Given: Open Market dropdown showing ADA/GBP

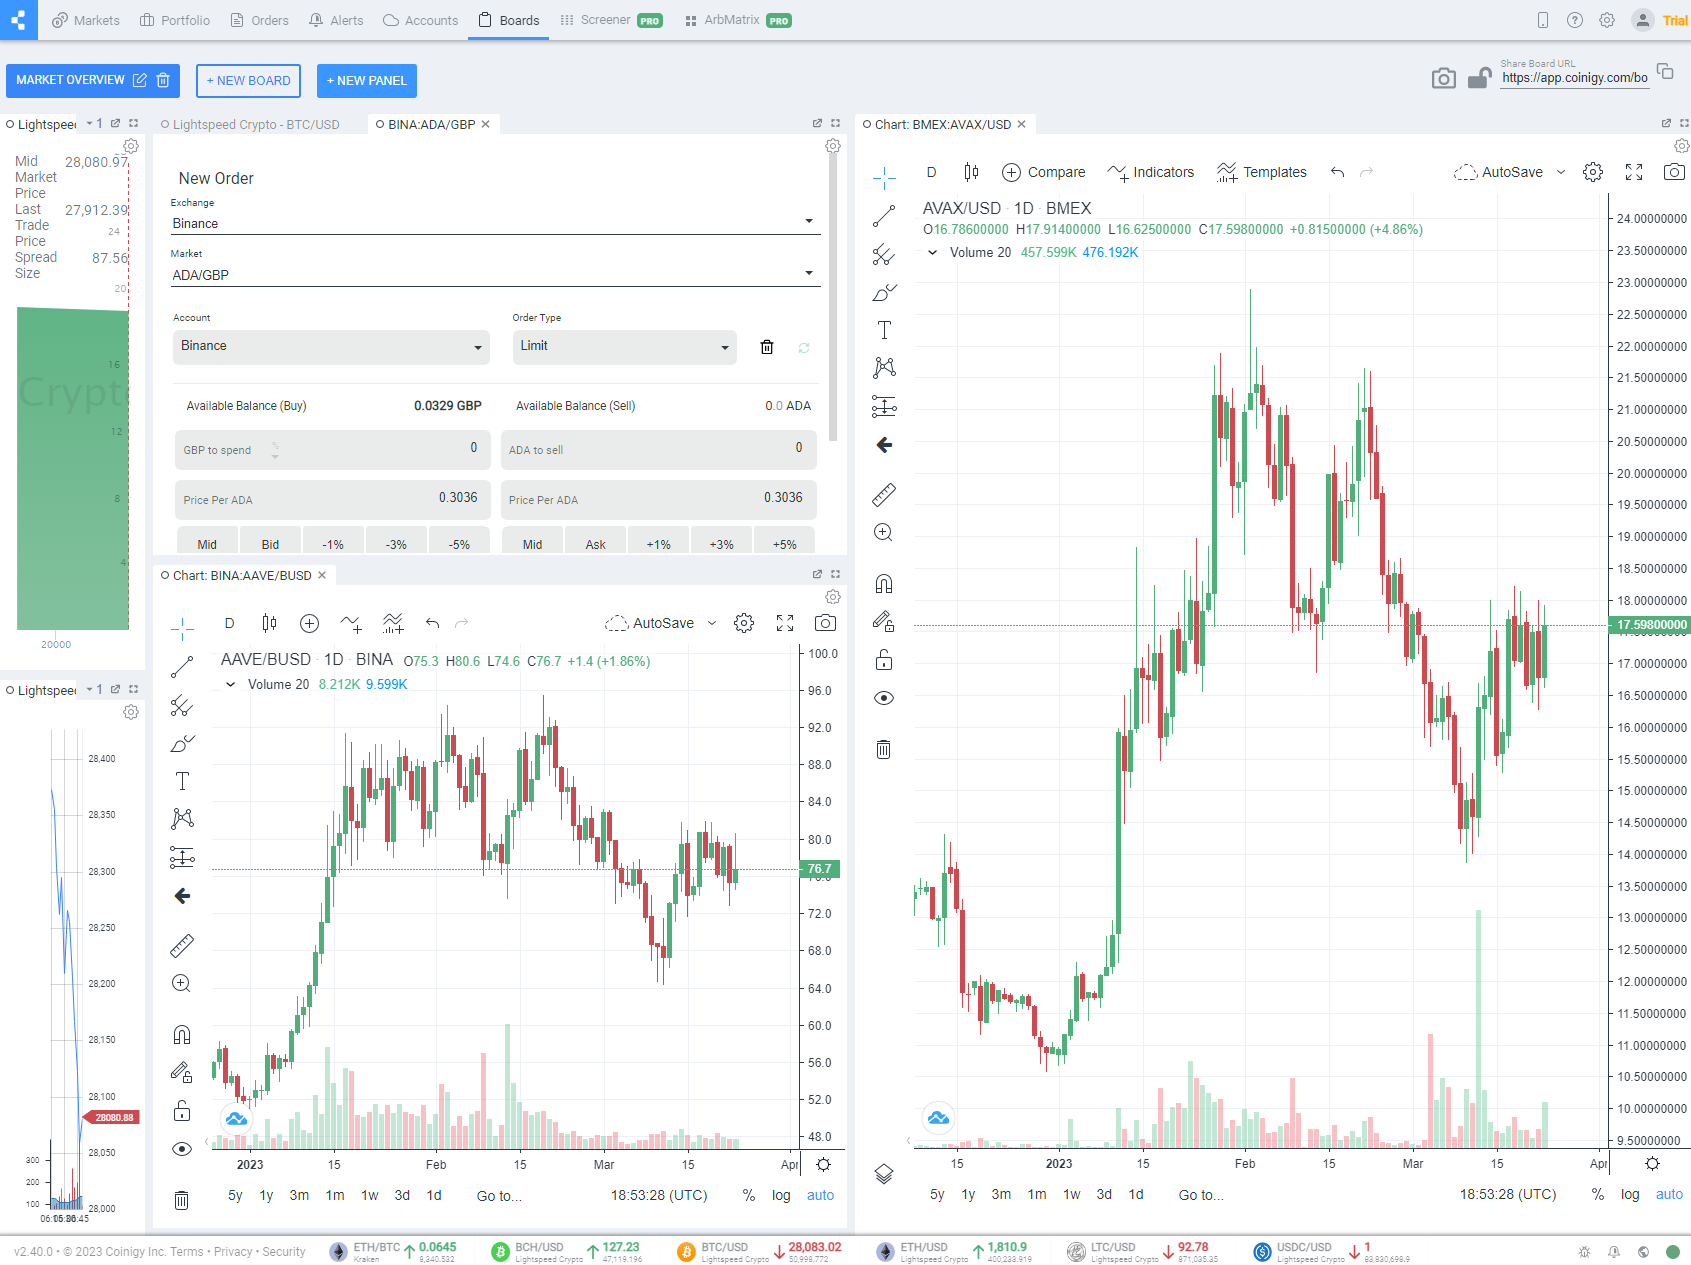Looking at the screenshot, I should [x=496, y=275].
